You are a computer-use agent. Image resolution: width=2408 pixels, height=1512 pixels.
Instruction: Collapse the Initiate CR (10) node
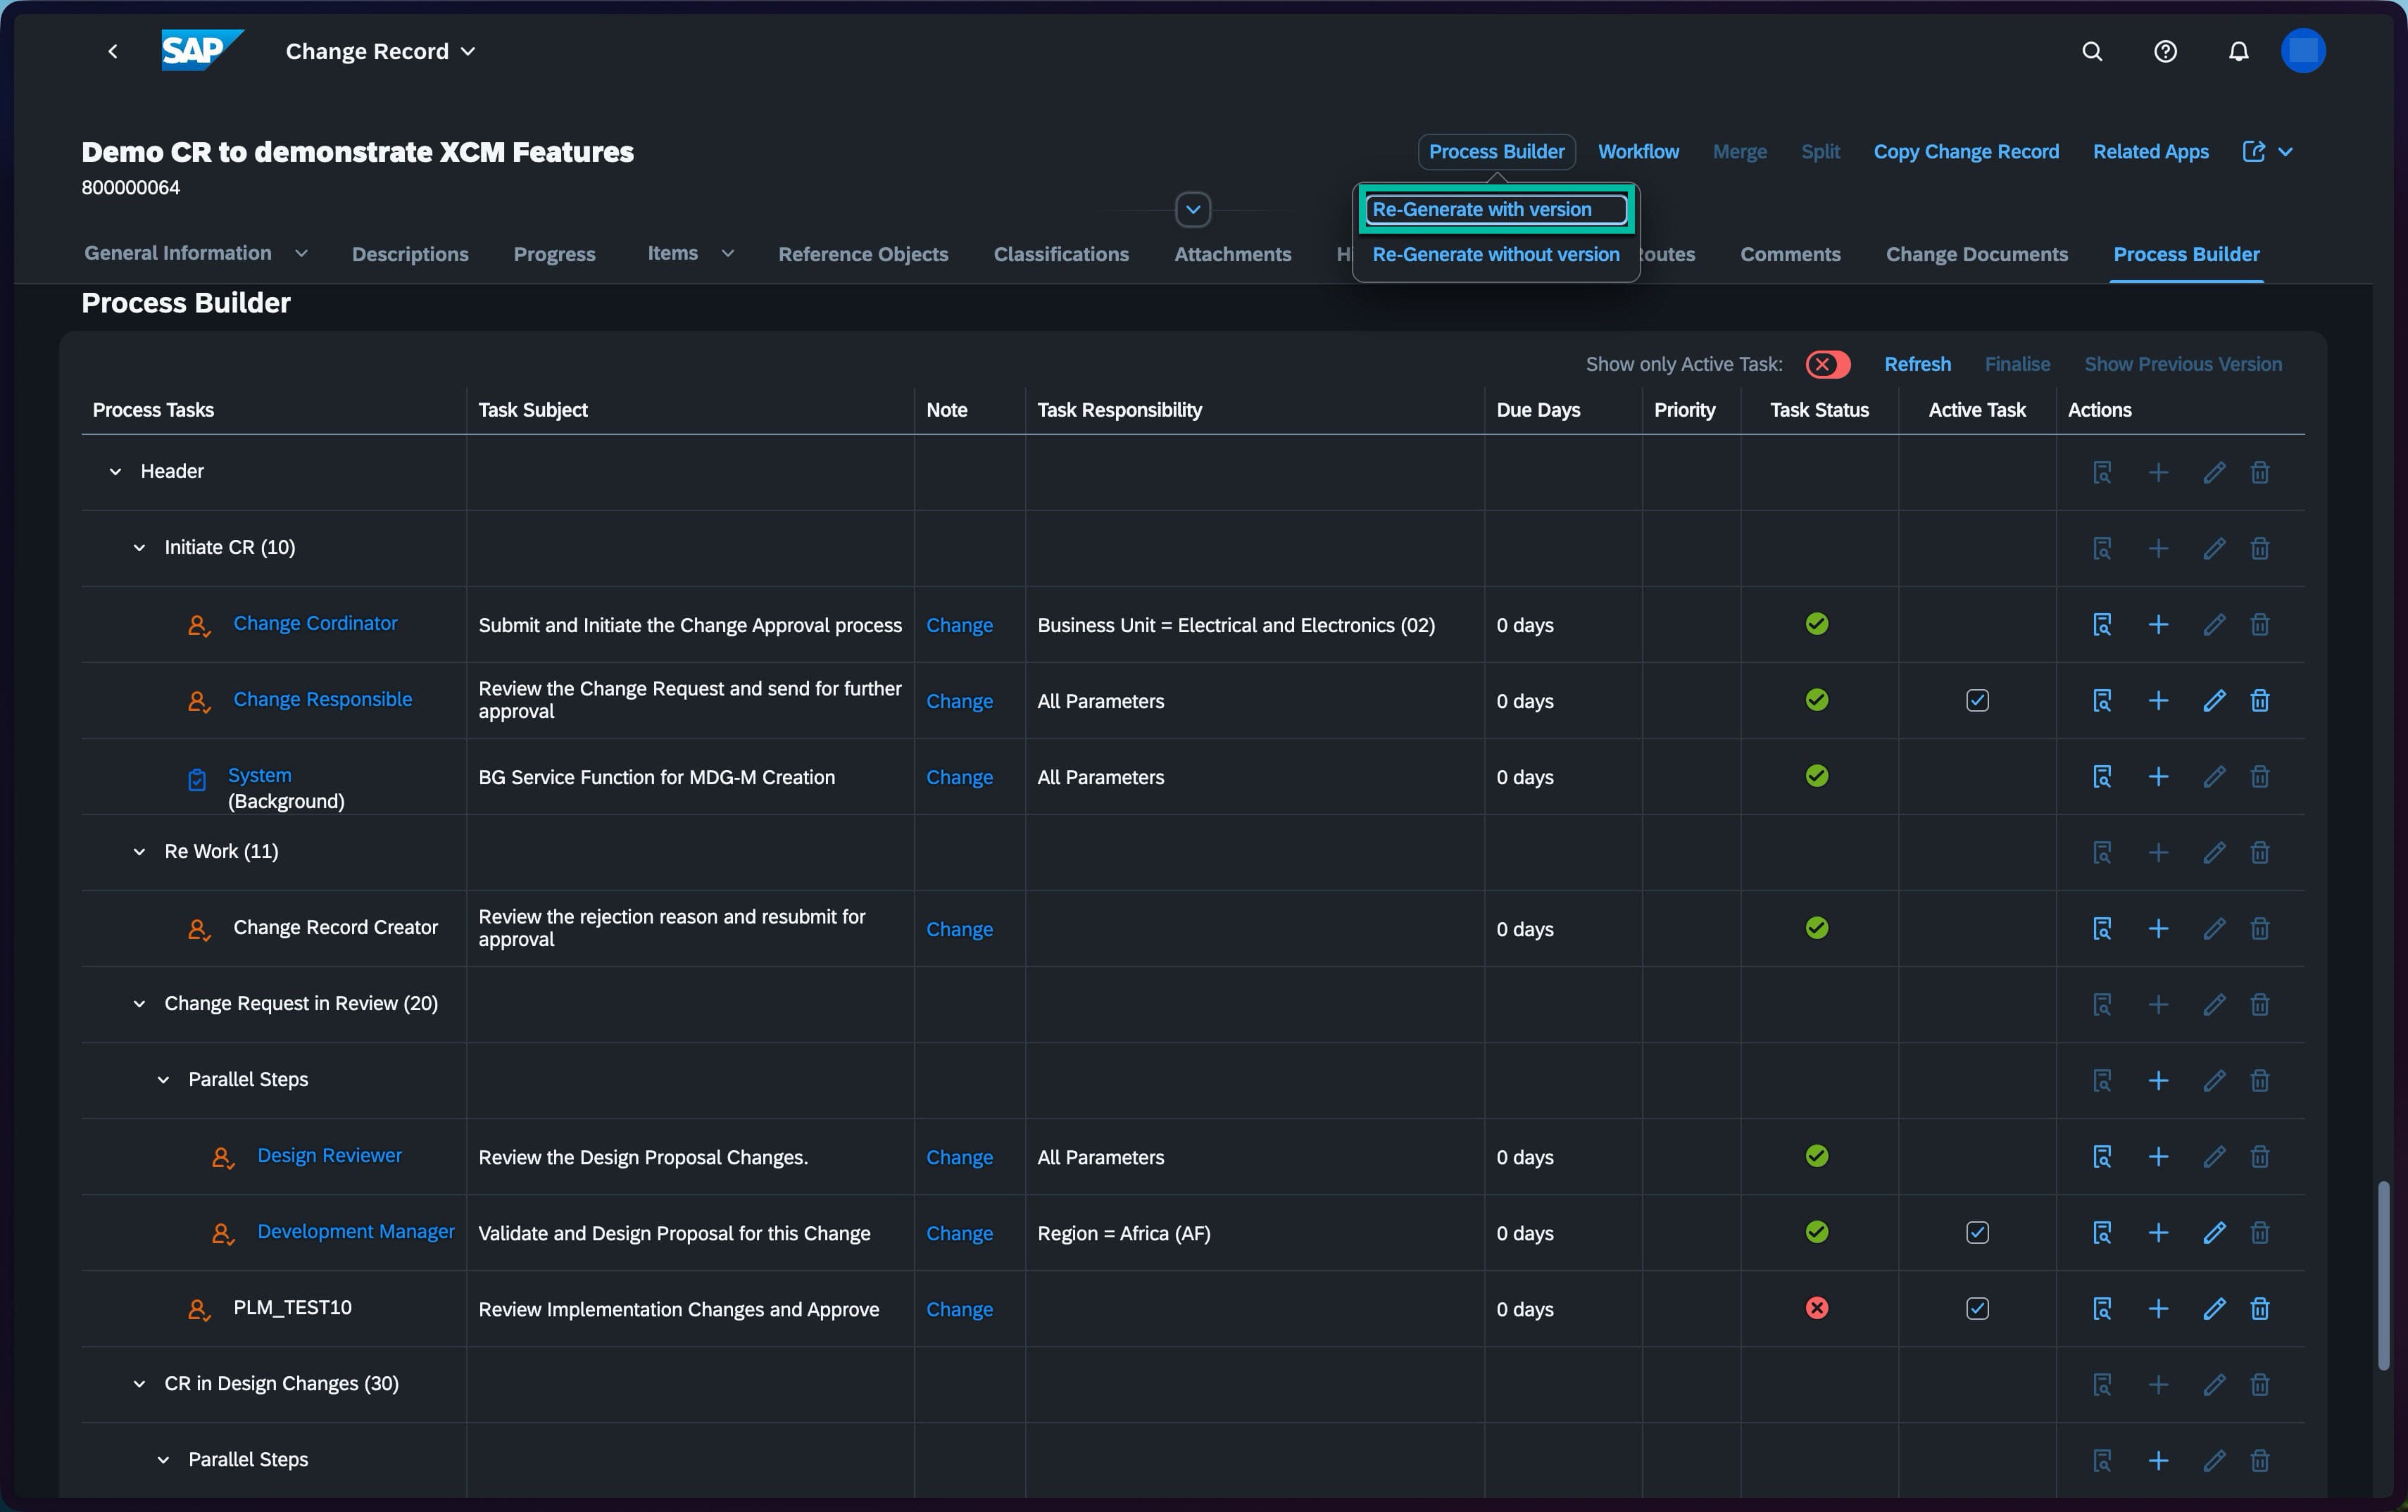139,547
